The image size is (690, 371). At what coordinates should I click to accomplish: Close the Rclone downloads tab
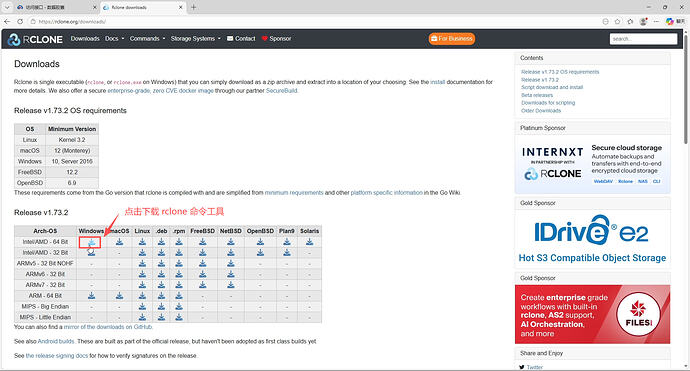click(x=181, y=7)
